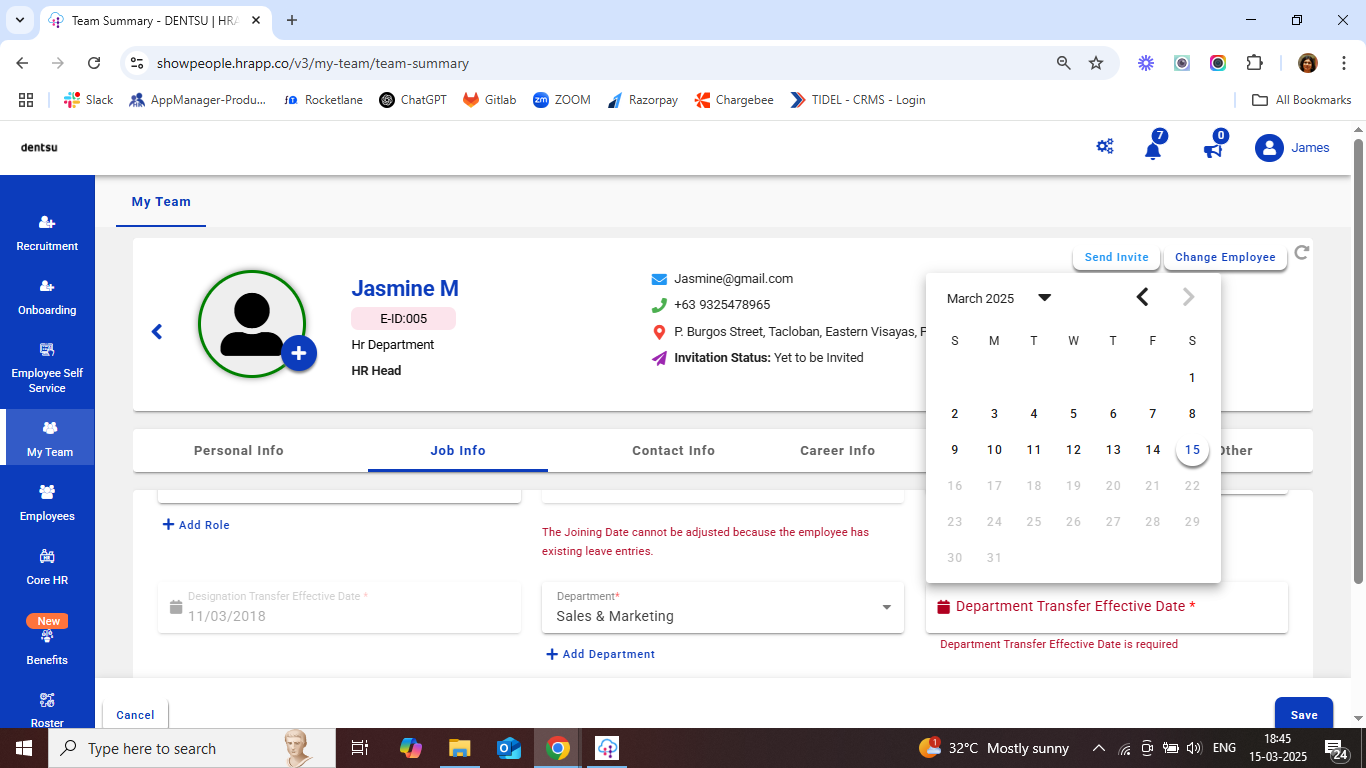Switch to the Contact Info tab
The width and height of the screenshot is (1366, 768).
[673, 451]
